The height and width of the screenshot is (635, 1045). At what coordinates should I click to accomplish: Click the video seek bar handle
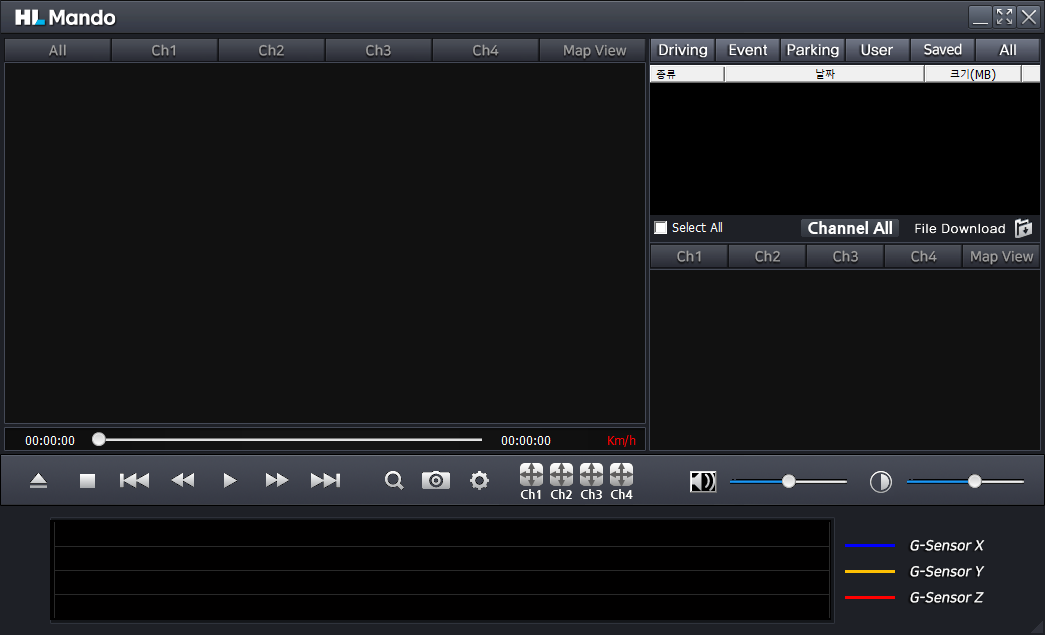coord(99,439)
